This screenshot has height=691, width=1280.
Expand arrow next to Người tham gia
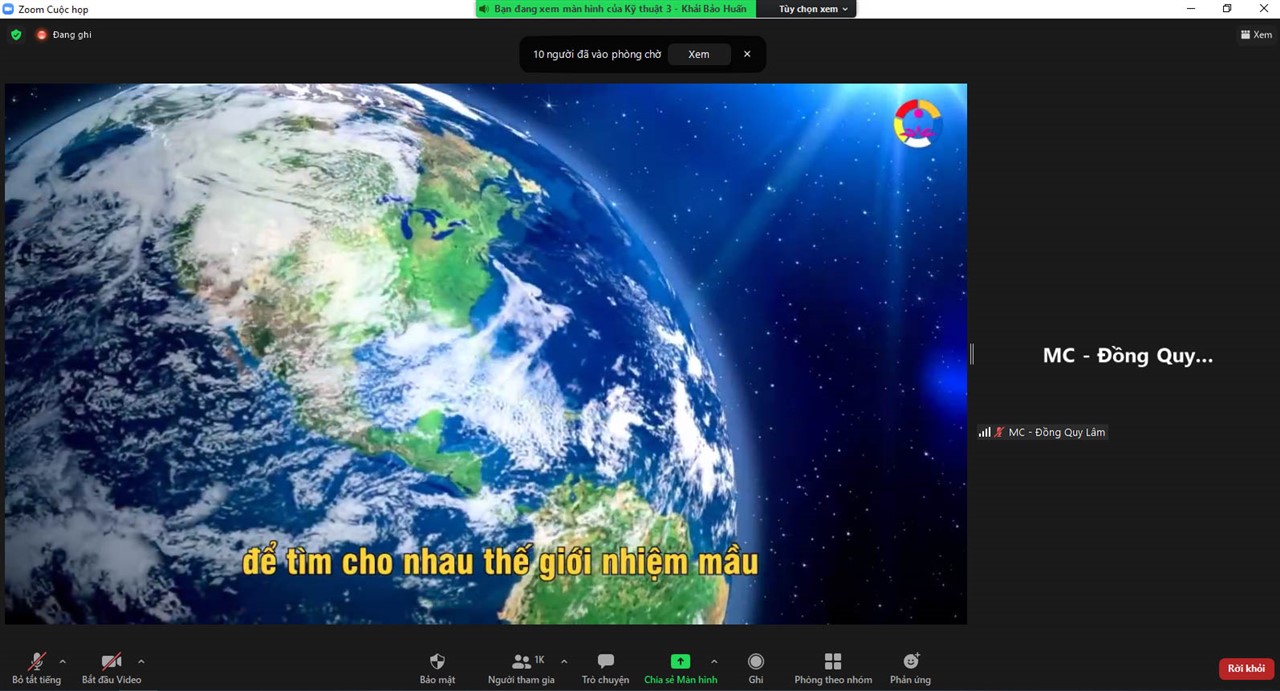pos(564,661)
